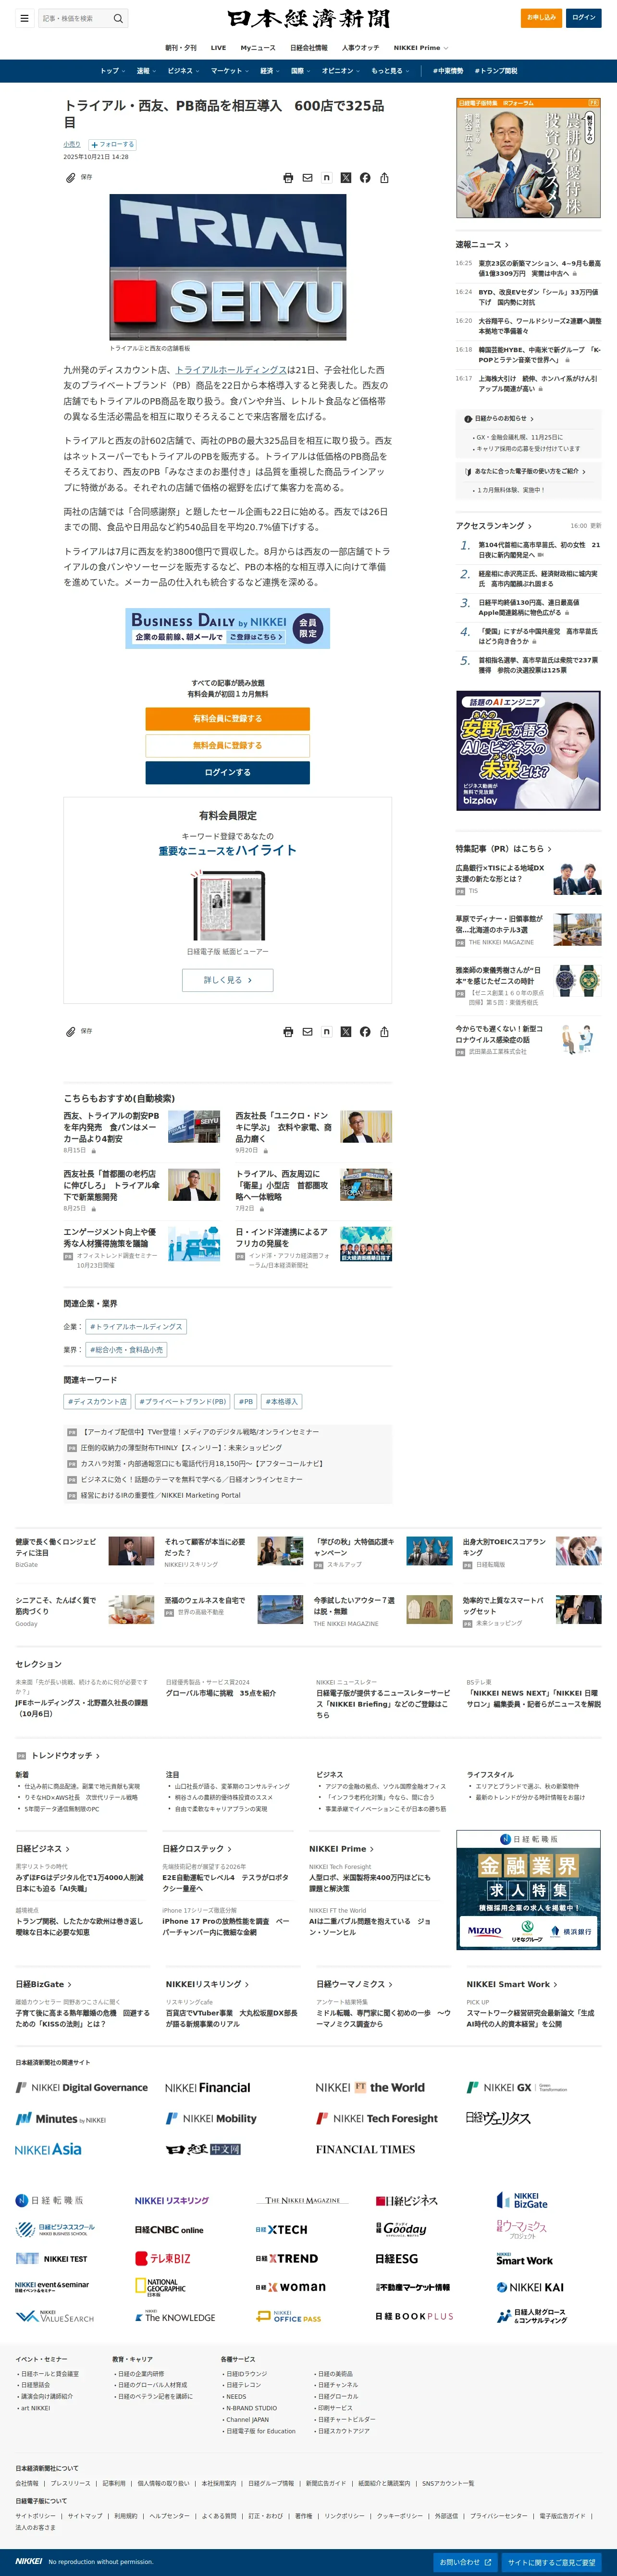This screenshot has height=2576, width=617.
Task: Click the ログイン button in the header
Action: 584,17
